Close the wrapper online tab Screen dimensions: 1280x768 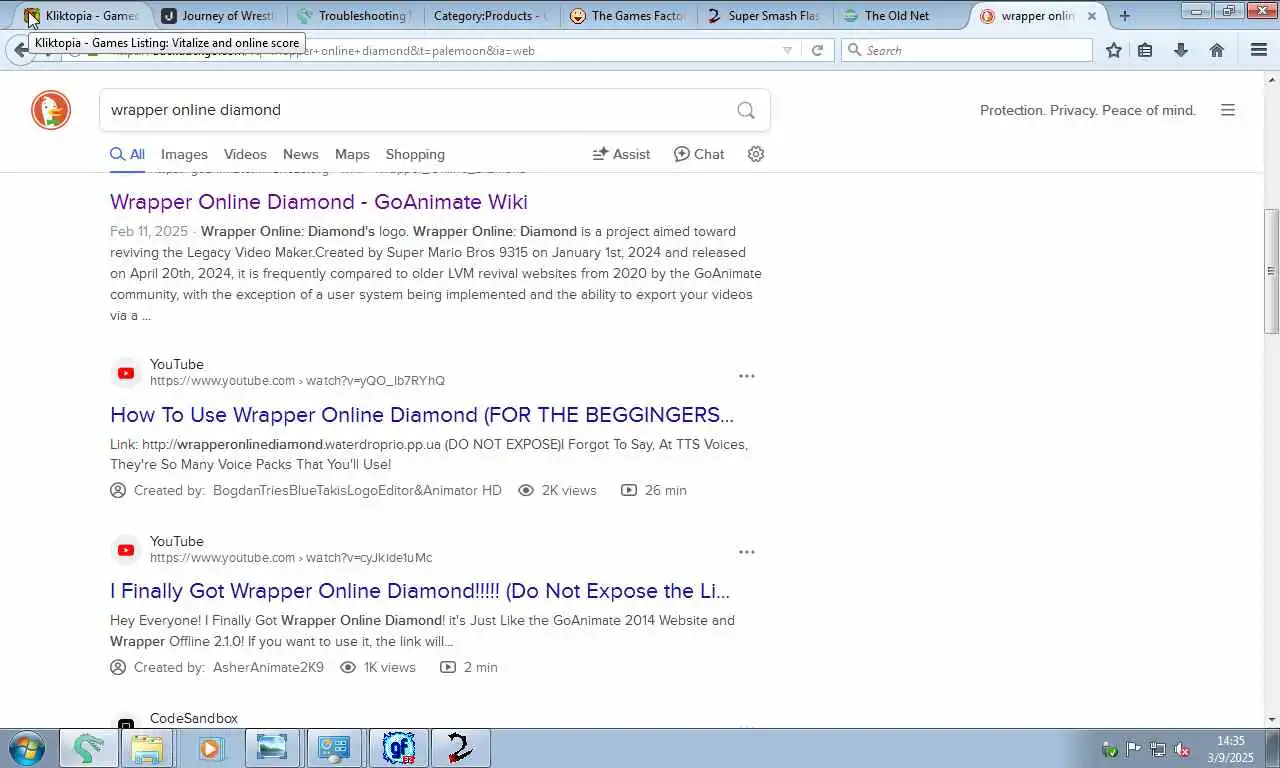tap(1092, 16)
